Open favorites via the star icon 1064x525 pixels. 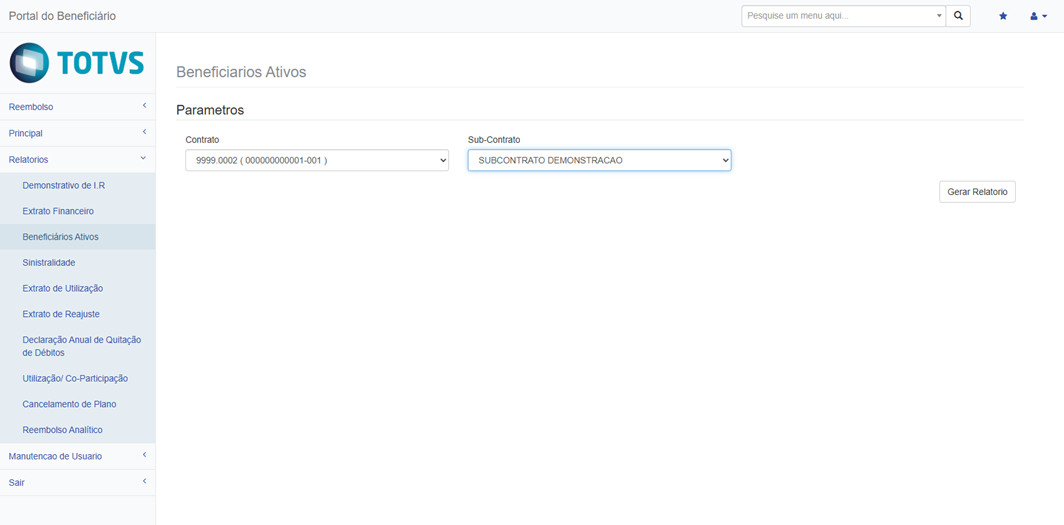pyautogui.click(x=1003, y=16)
